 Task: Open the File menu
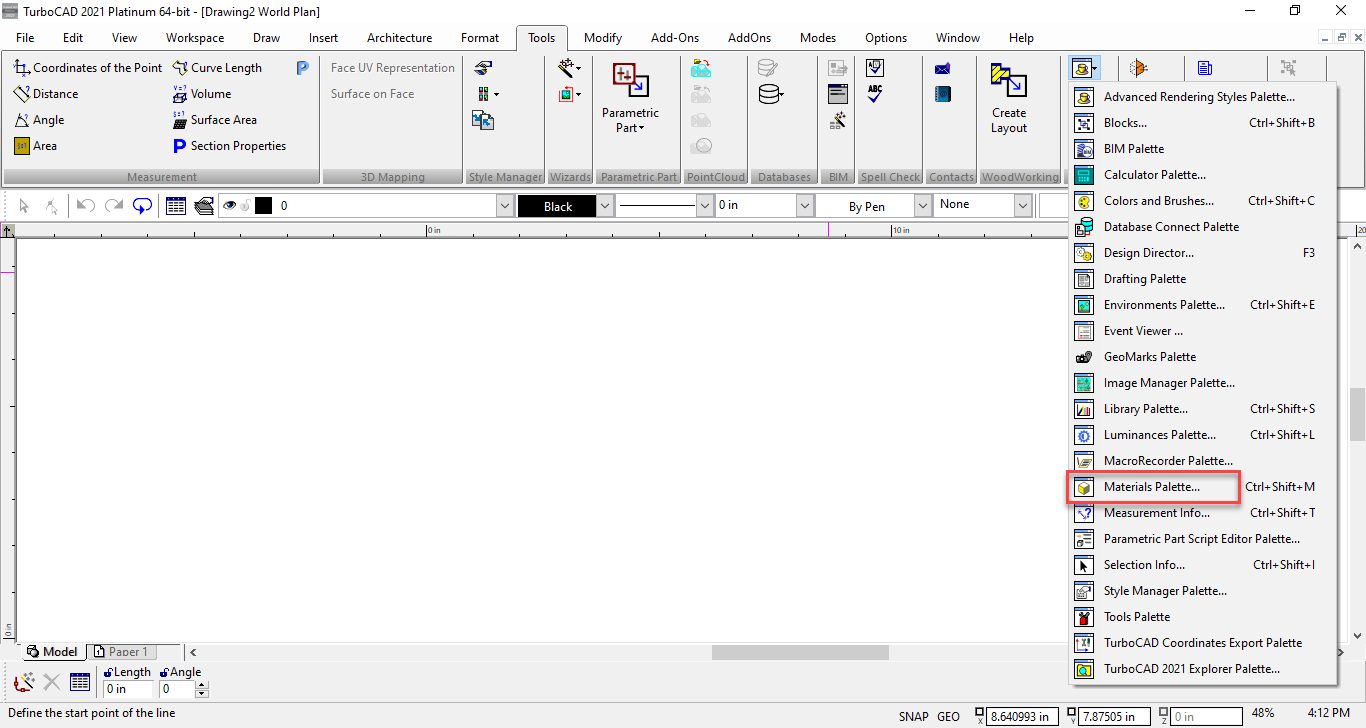[25, 38]
